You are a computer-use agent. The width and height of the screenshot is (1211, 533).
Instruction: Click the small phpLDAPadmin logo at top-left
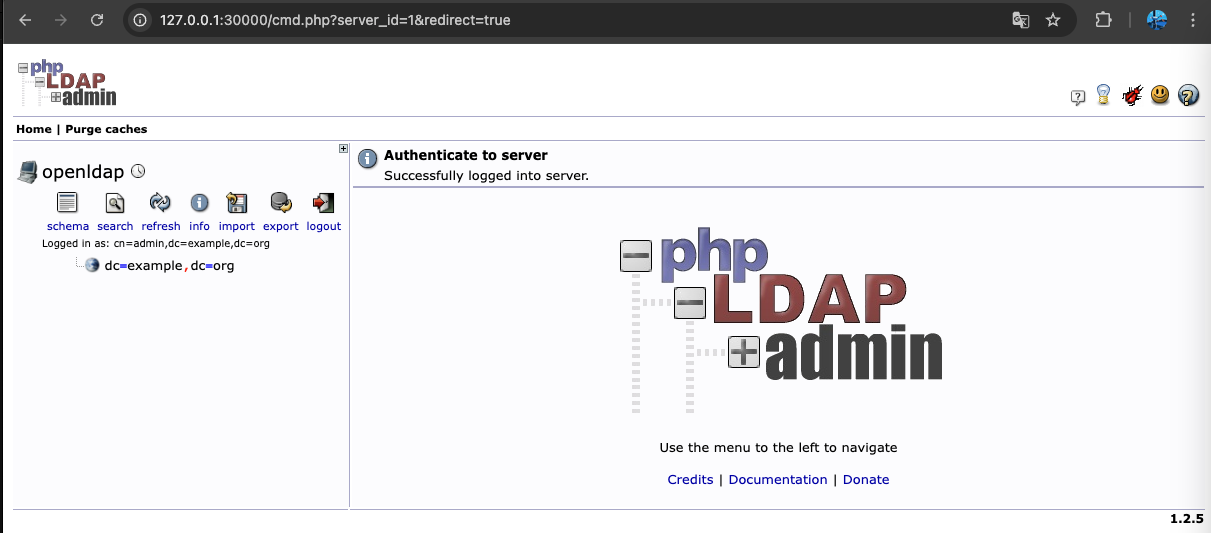pyautogui.click(x=67, y=83)
